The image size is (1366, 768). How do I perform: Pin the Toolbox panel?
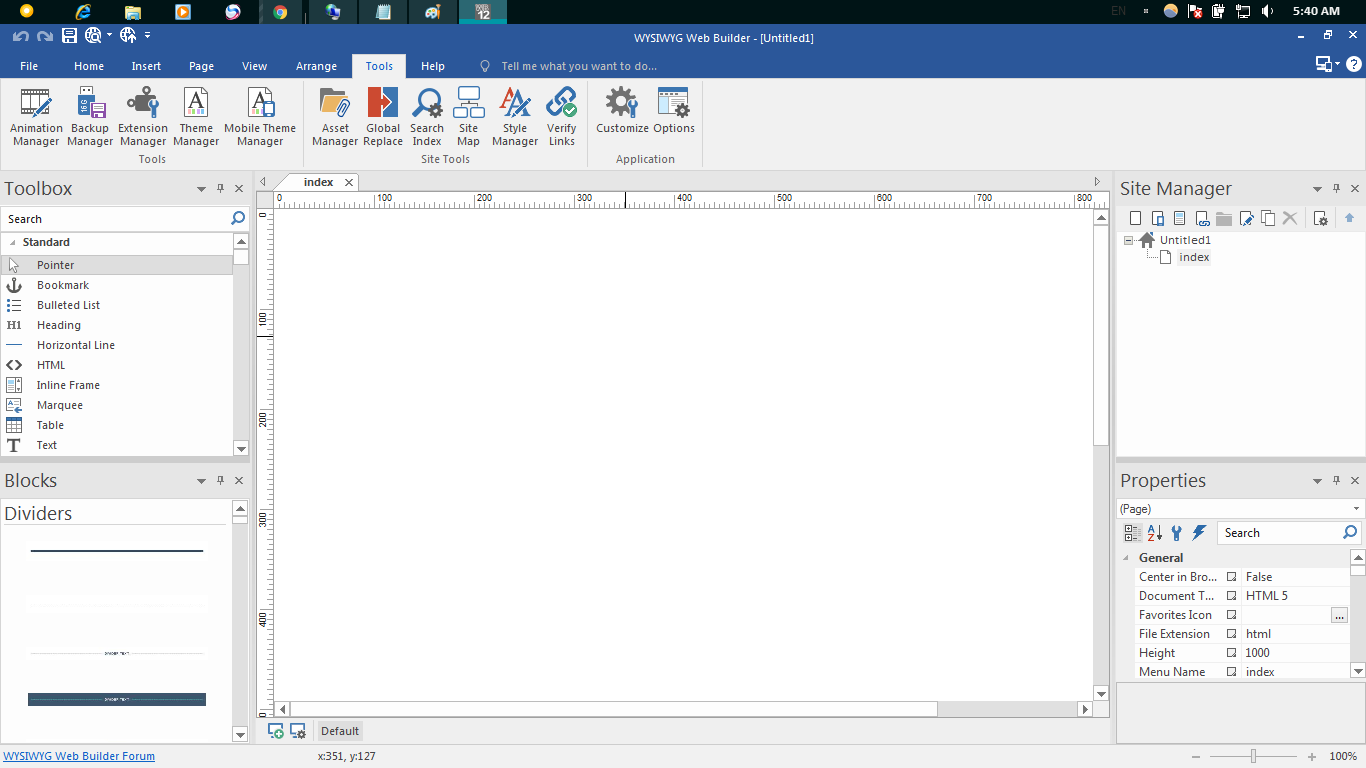click(220, 188)
